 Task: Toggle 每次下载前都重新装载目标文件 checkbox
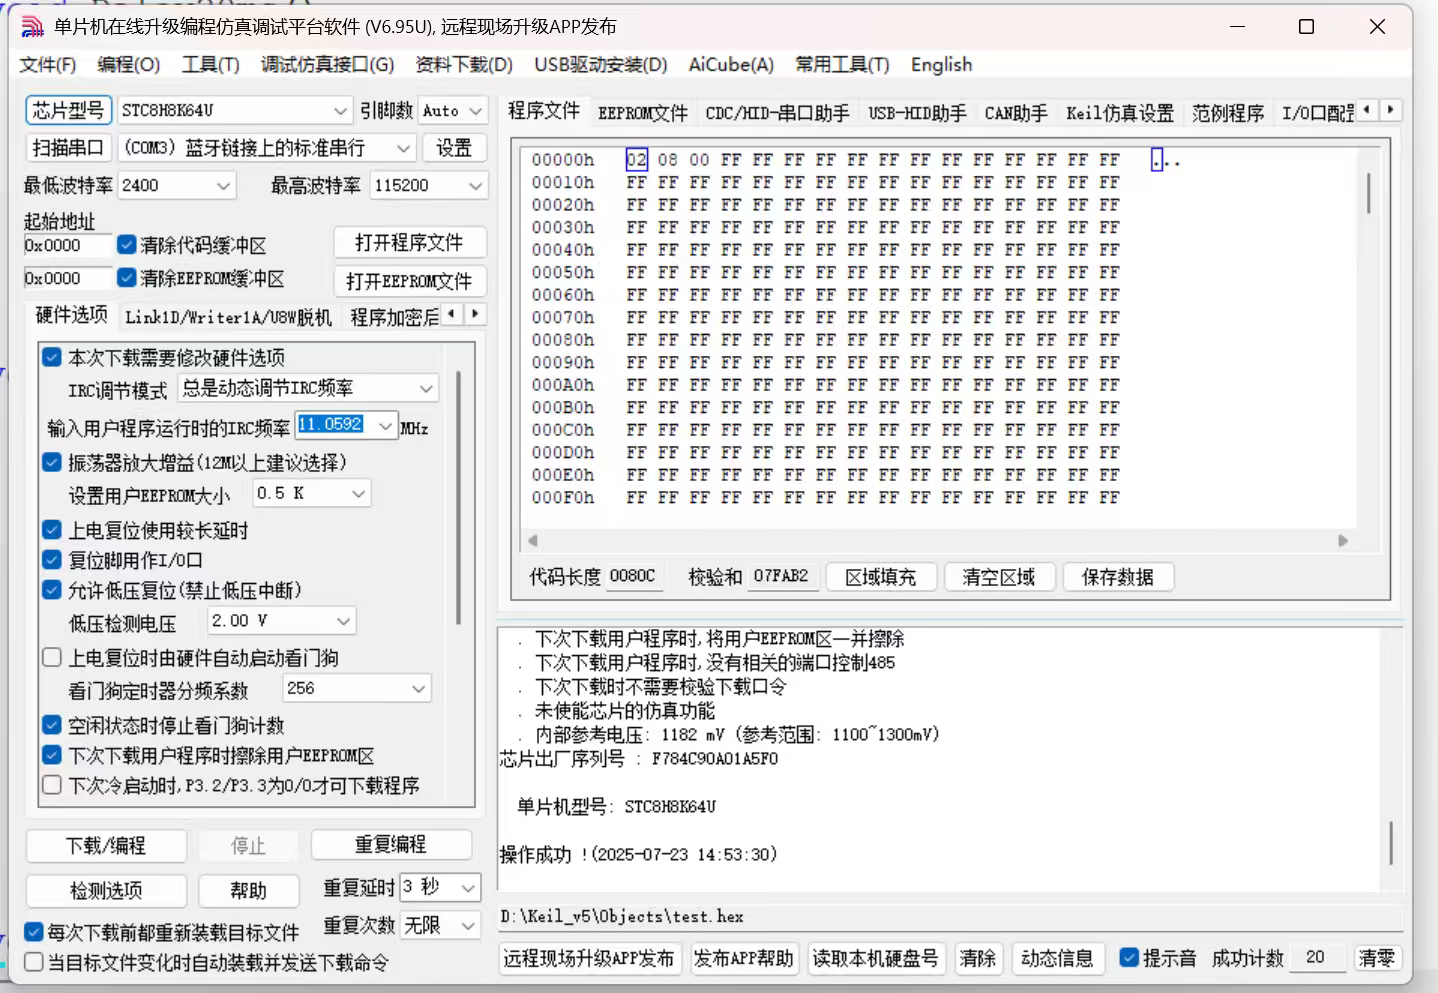(x=34, y=932)
